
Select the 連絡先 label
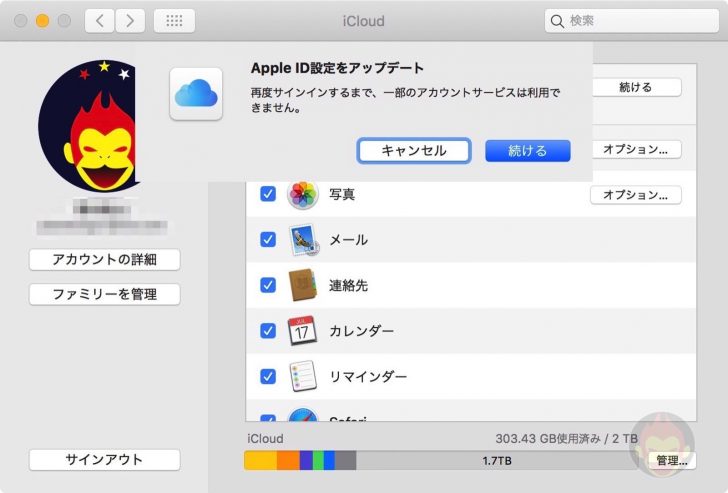(x=349, y=285)
